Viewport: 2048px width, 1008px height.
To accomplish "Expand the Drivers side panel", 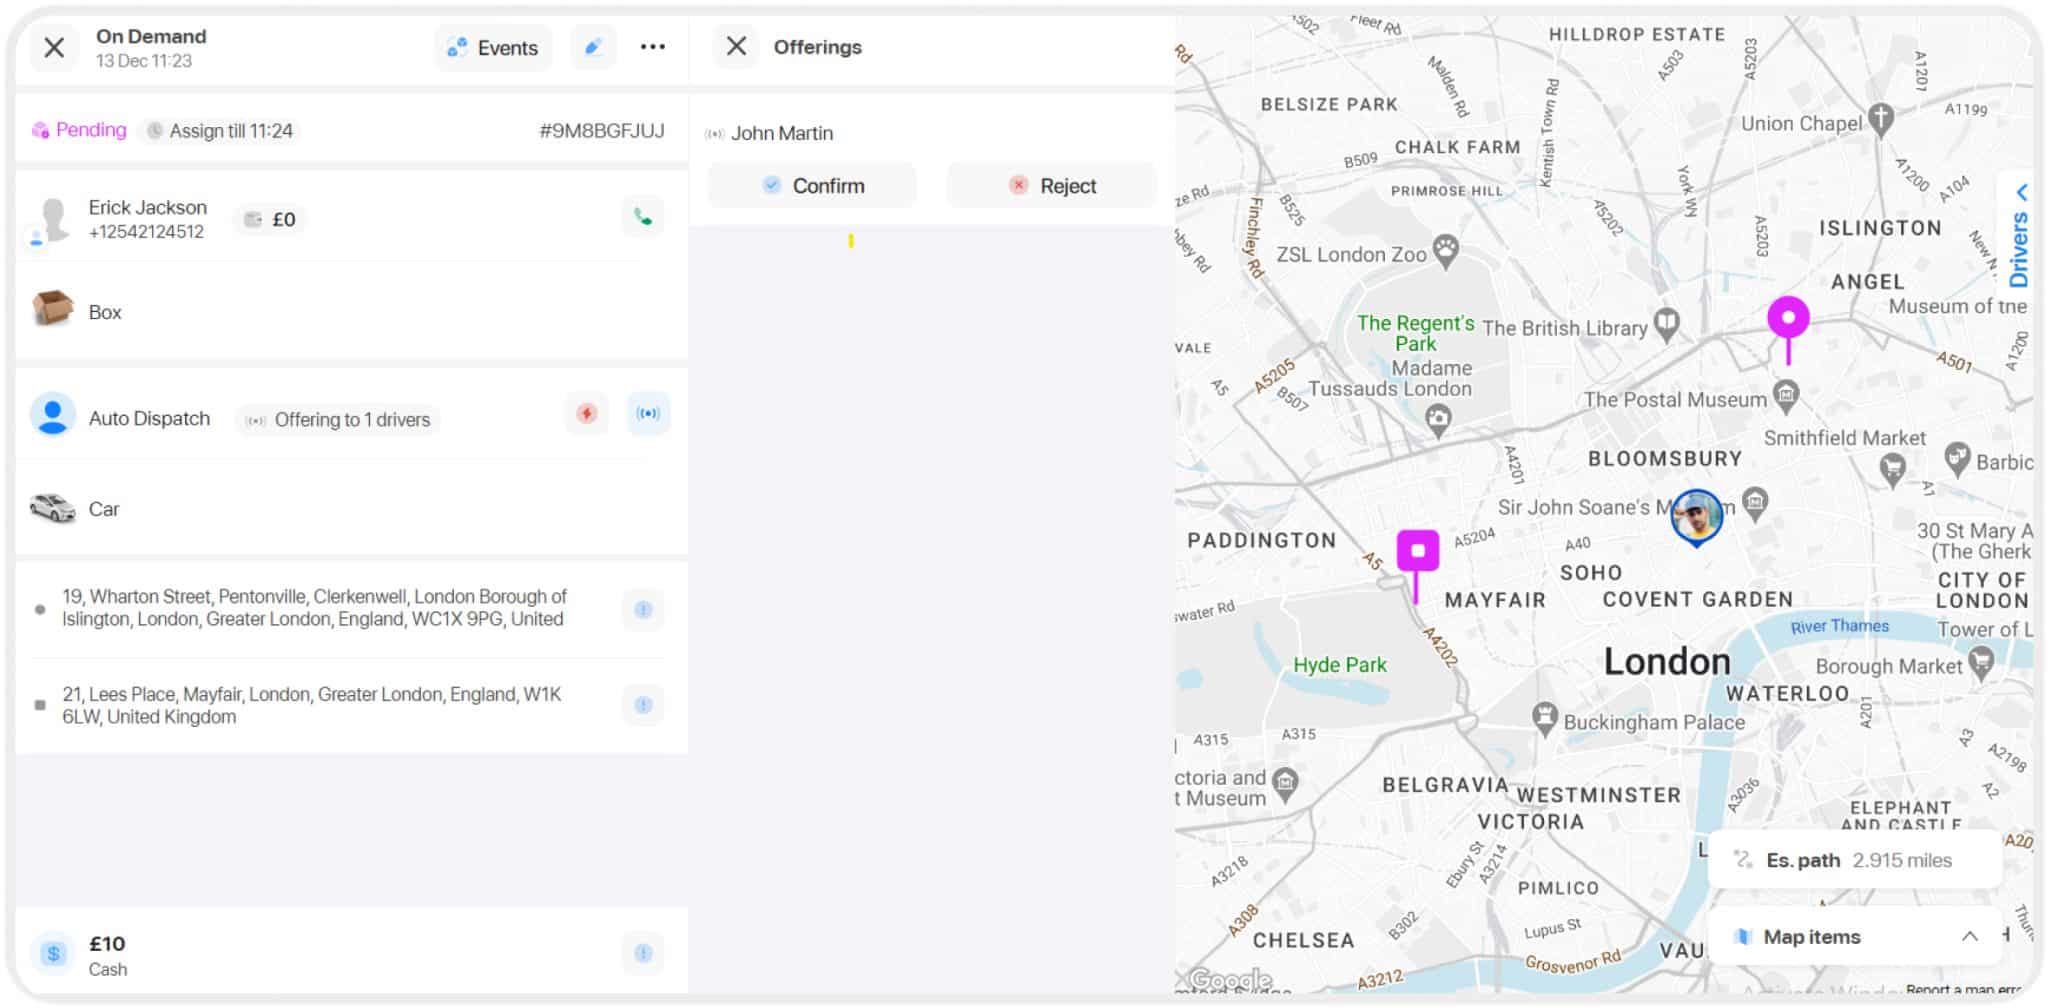I will click(x=2021, y=240).
